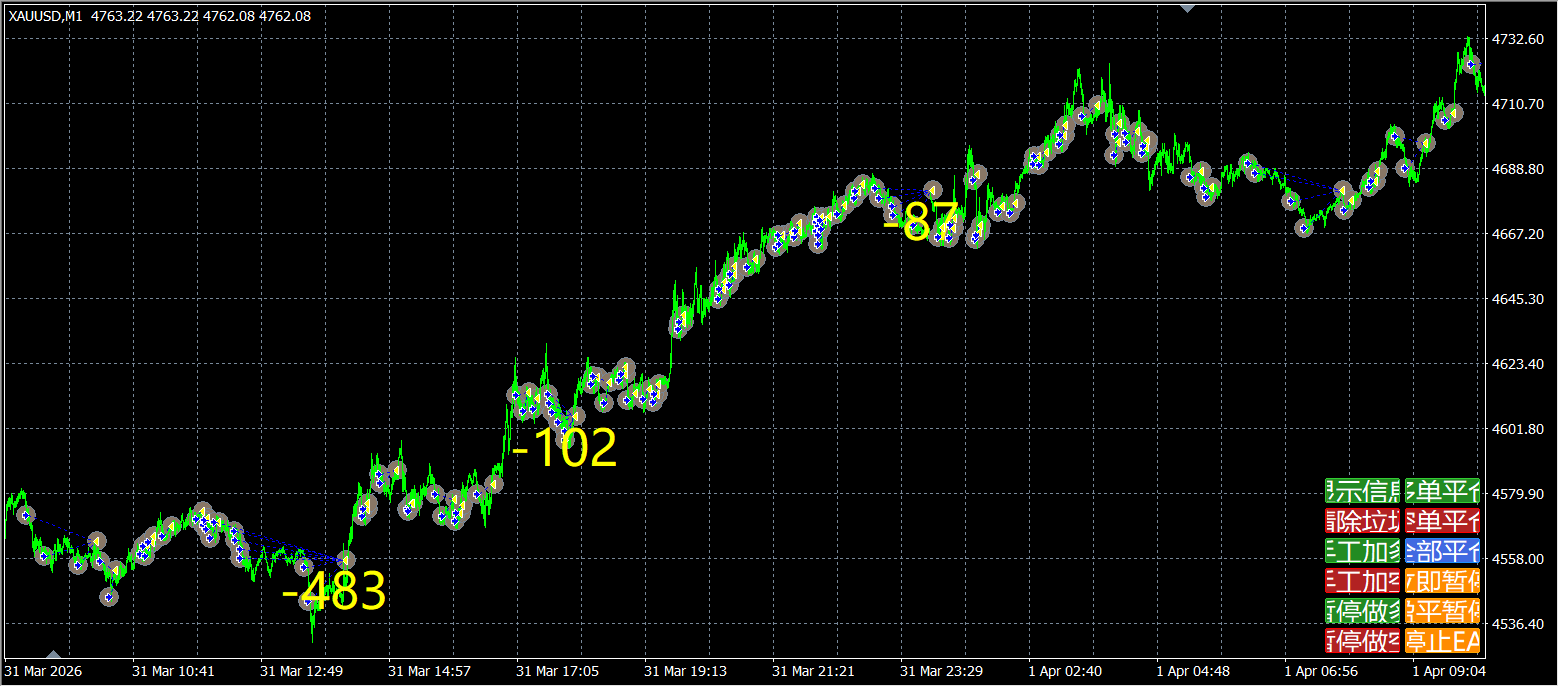Click the red 清除垃圾 button
The height and width of the screenshot is (687, 1559).
[1362, 521]
